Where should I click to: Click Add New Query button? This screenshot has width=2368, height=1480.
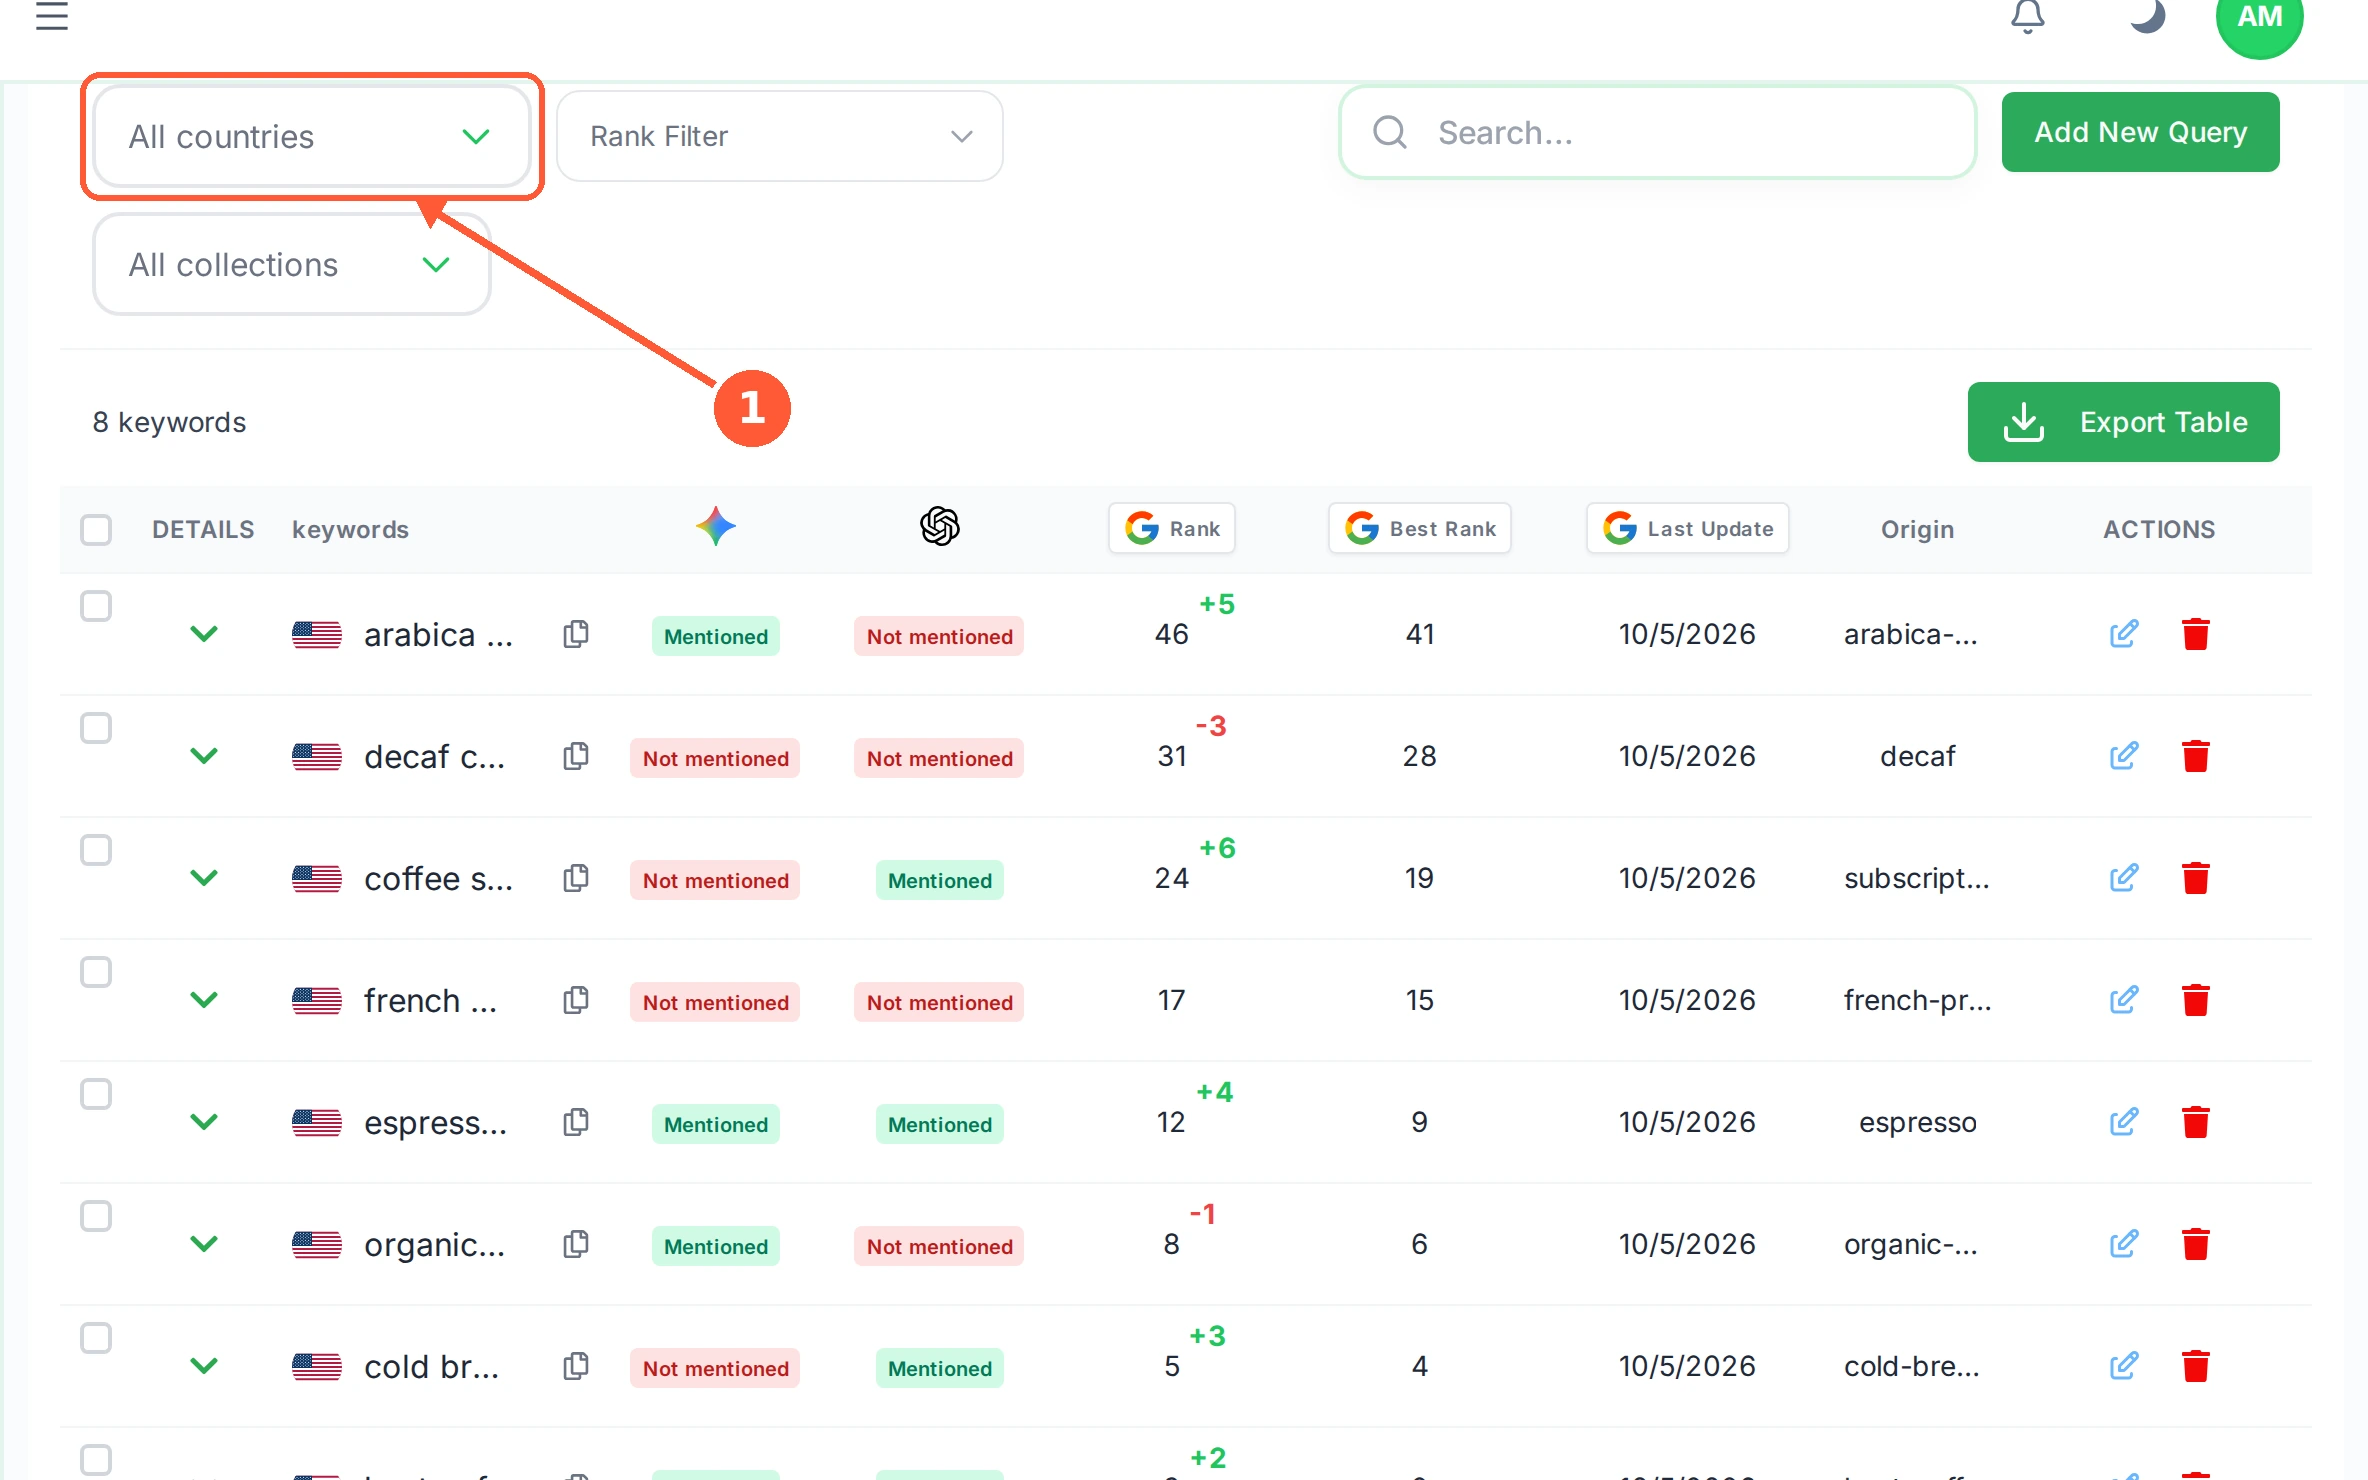2141,132
